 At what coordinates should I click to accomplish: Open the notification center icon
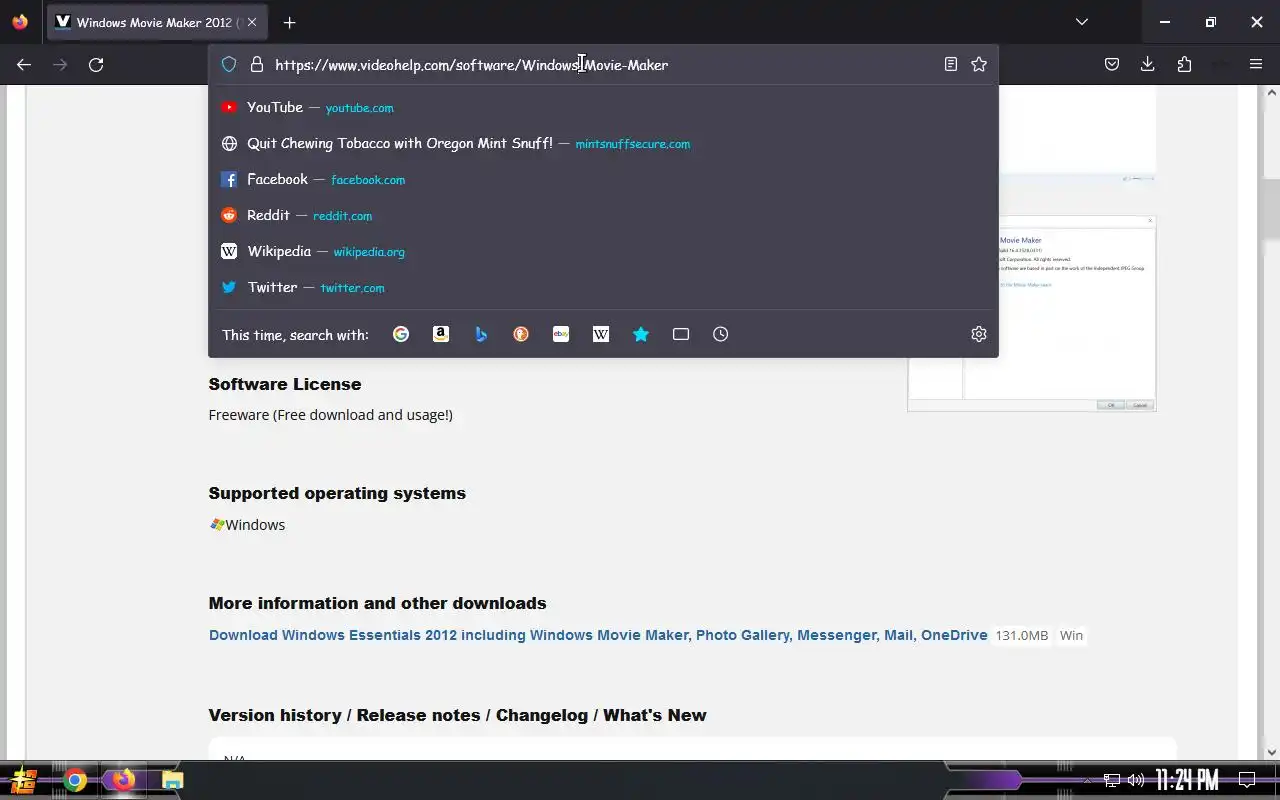click(1247, 780)
